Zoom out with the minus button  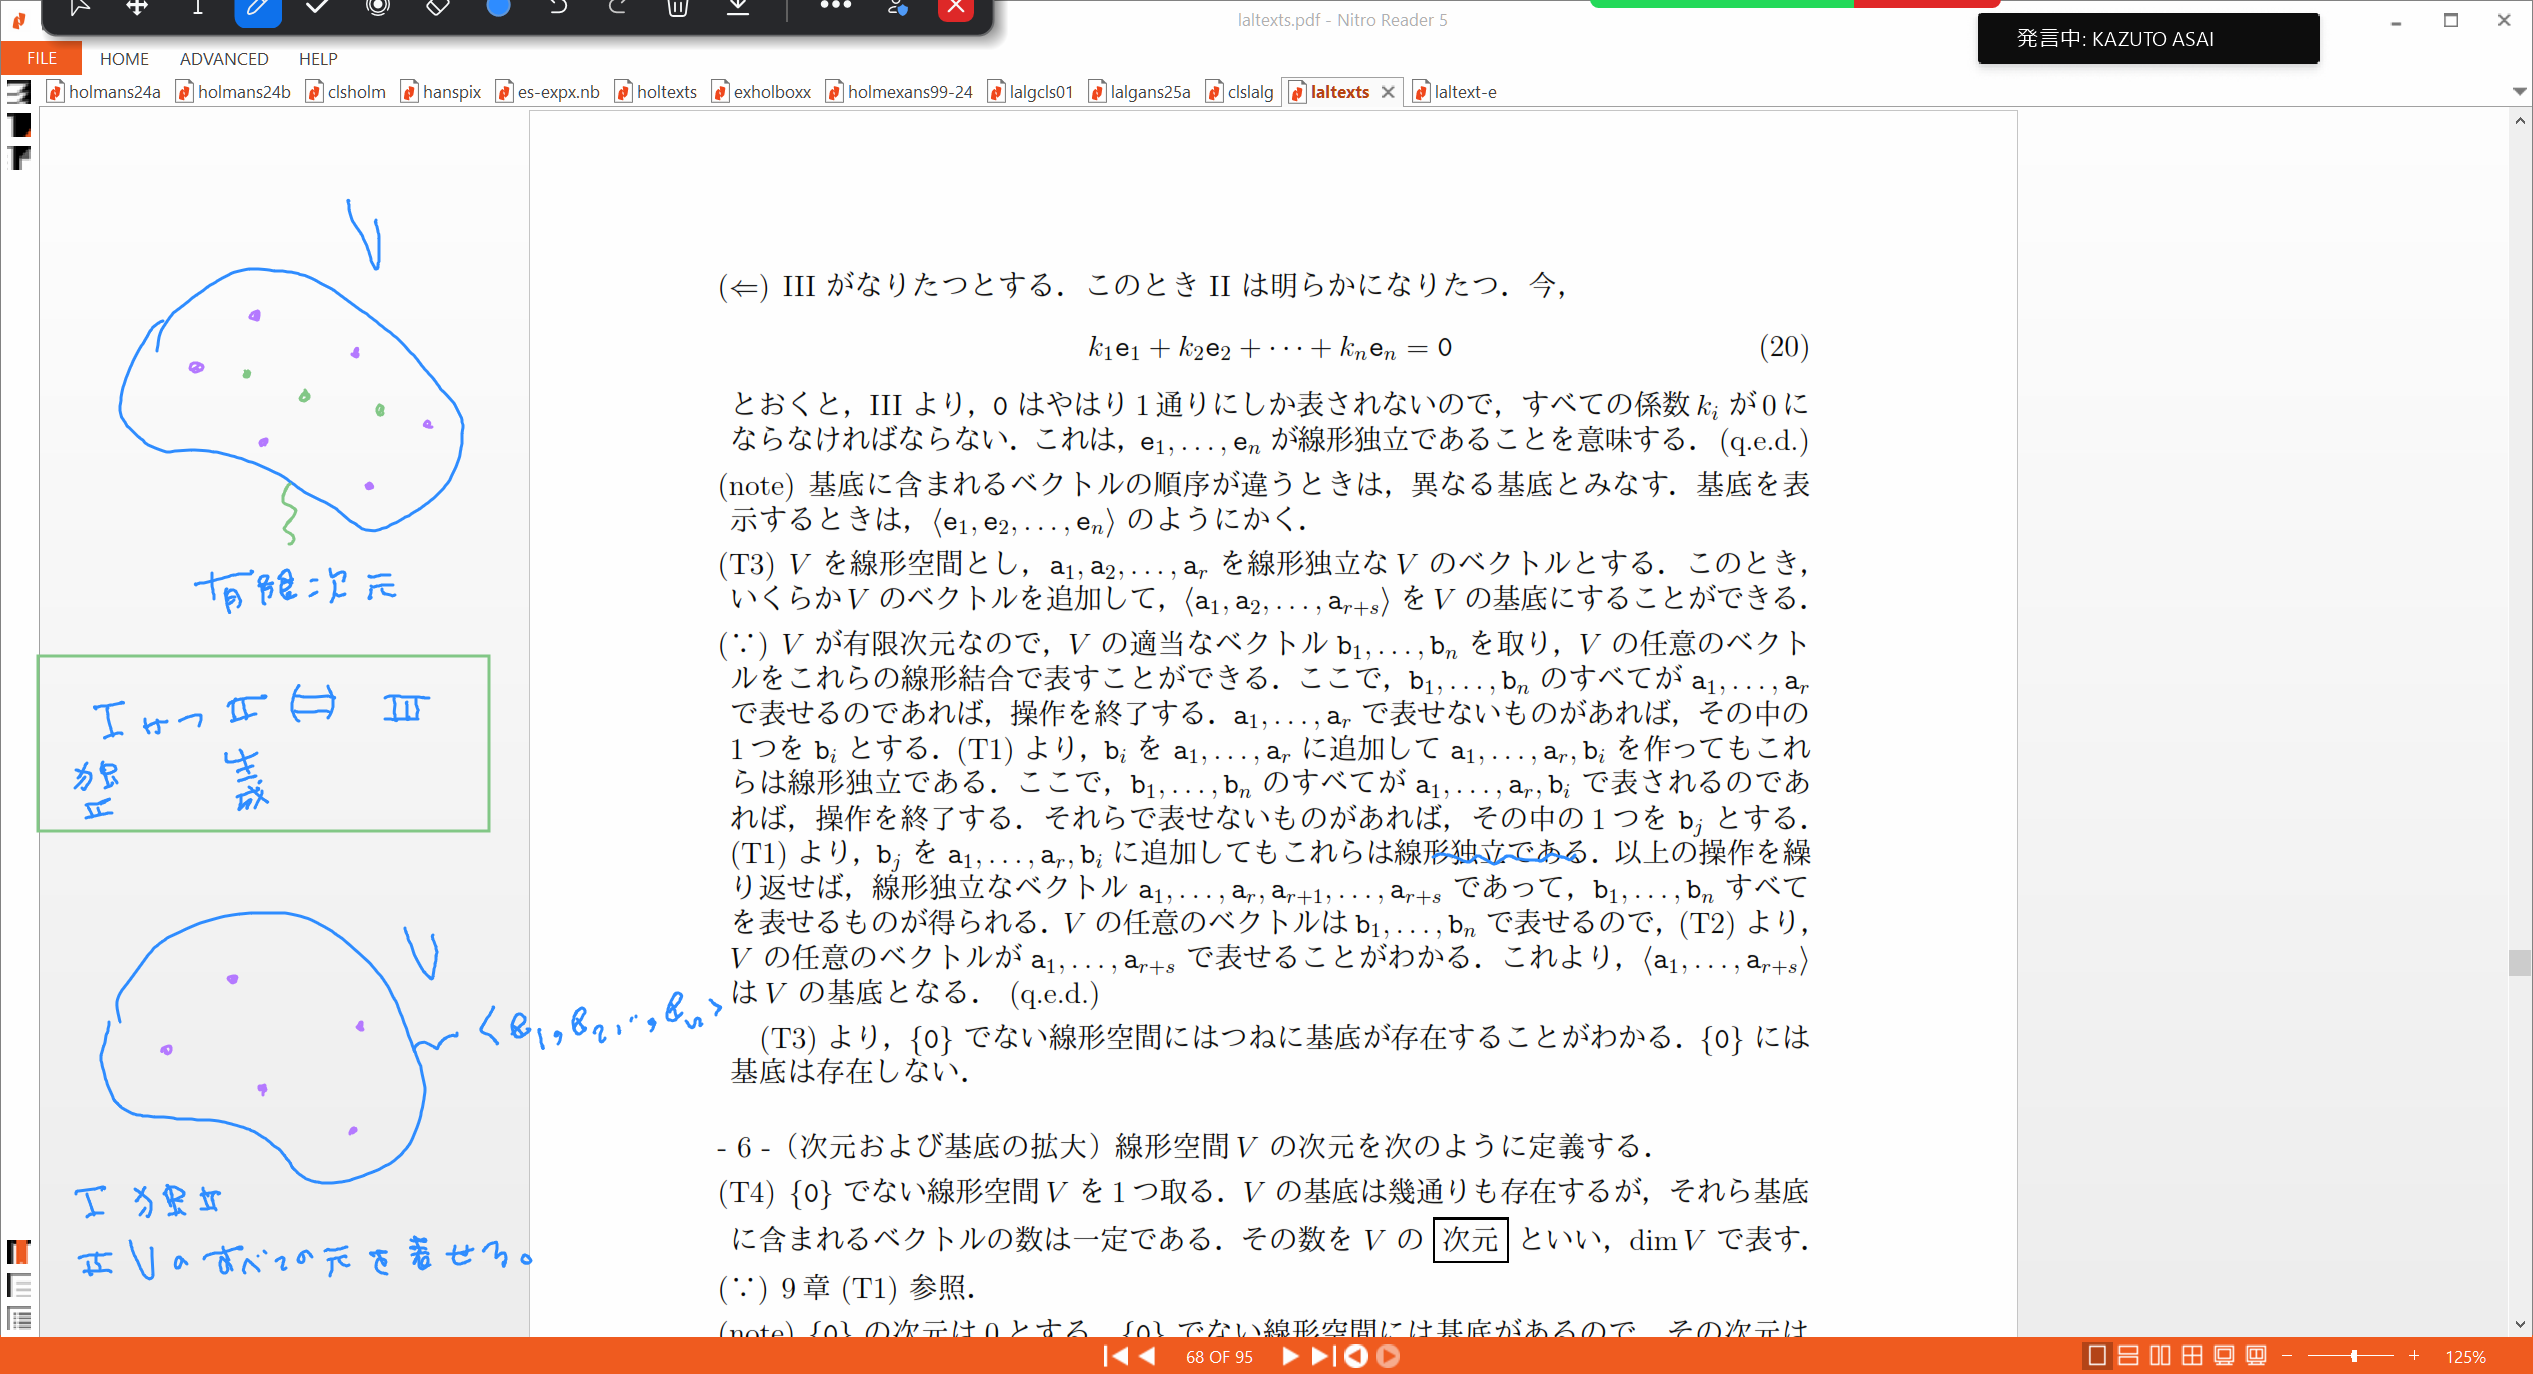2287,1356
